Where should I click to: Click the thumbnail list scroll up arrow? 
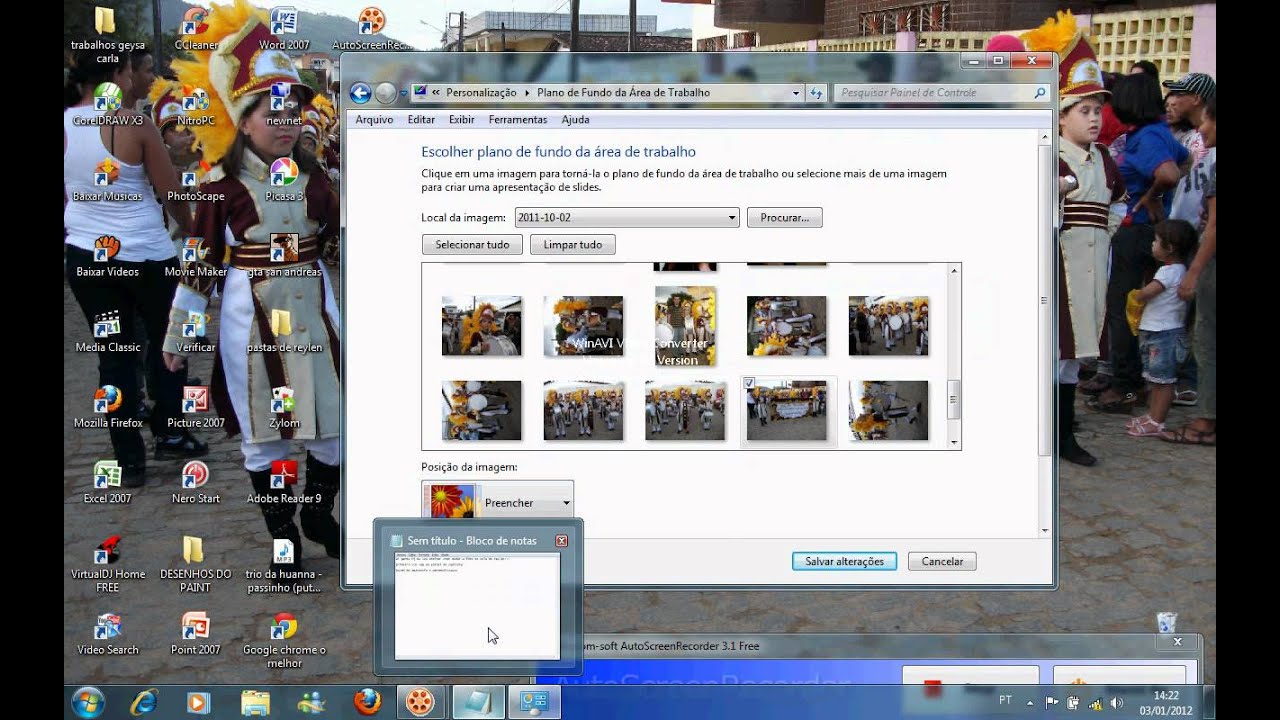954,271
